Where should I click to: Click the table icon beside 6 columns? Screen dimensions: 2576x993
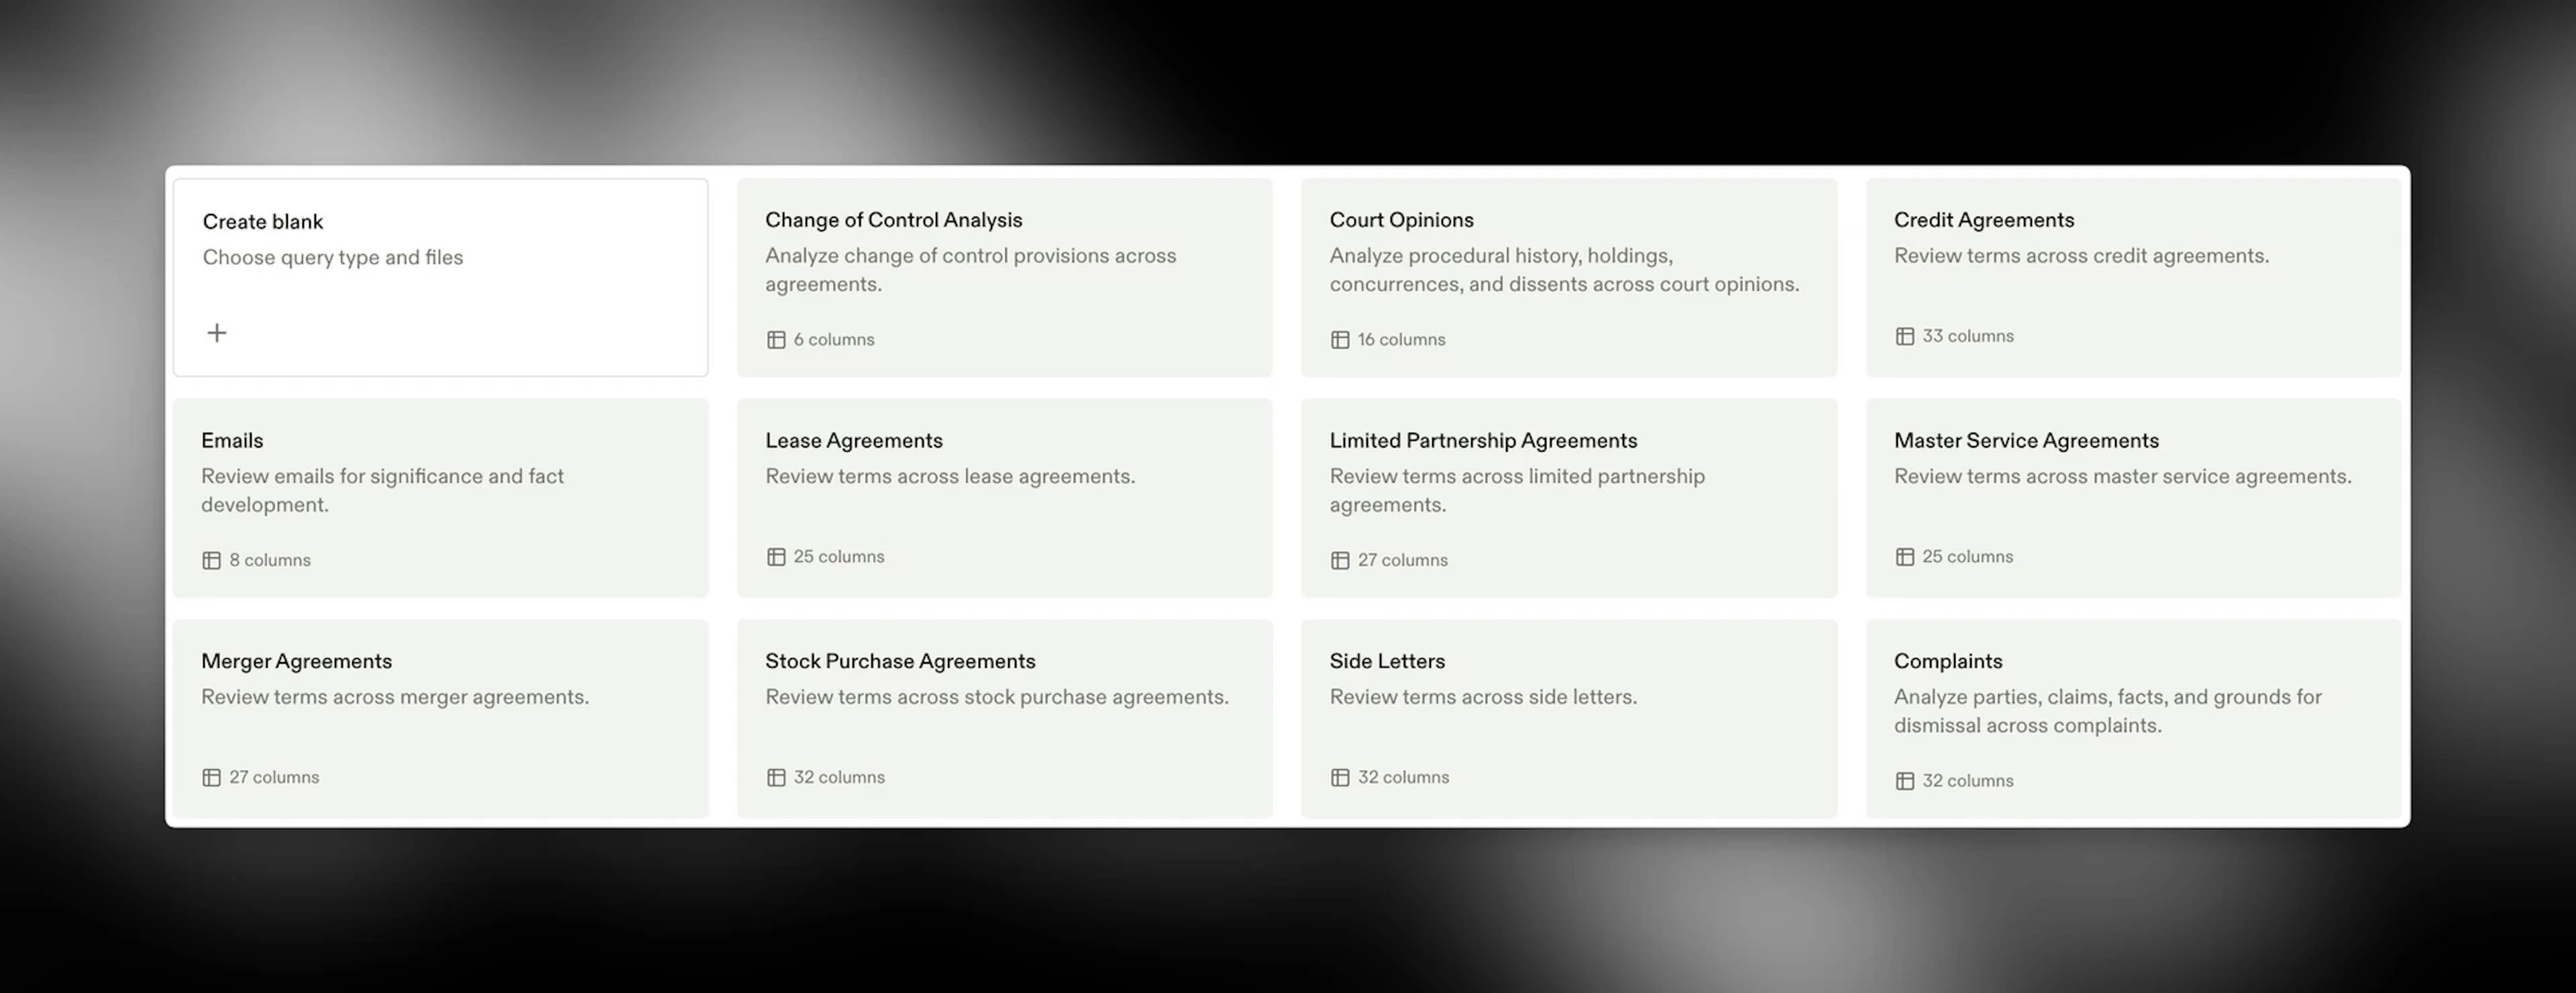pyautogui.click(x=776, y=340)
